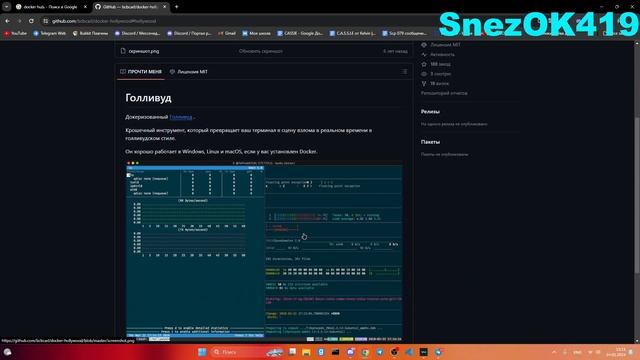Screen dimensions: 640x360
Task: Open the скриншот.png file row
Action: coord(264,51)
